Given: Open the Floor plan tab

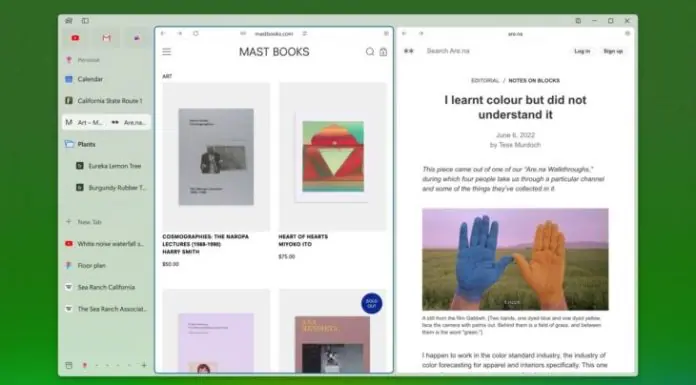Looking at the screenshot, I should pos(106,266).
